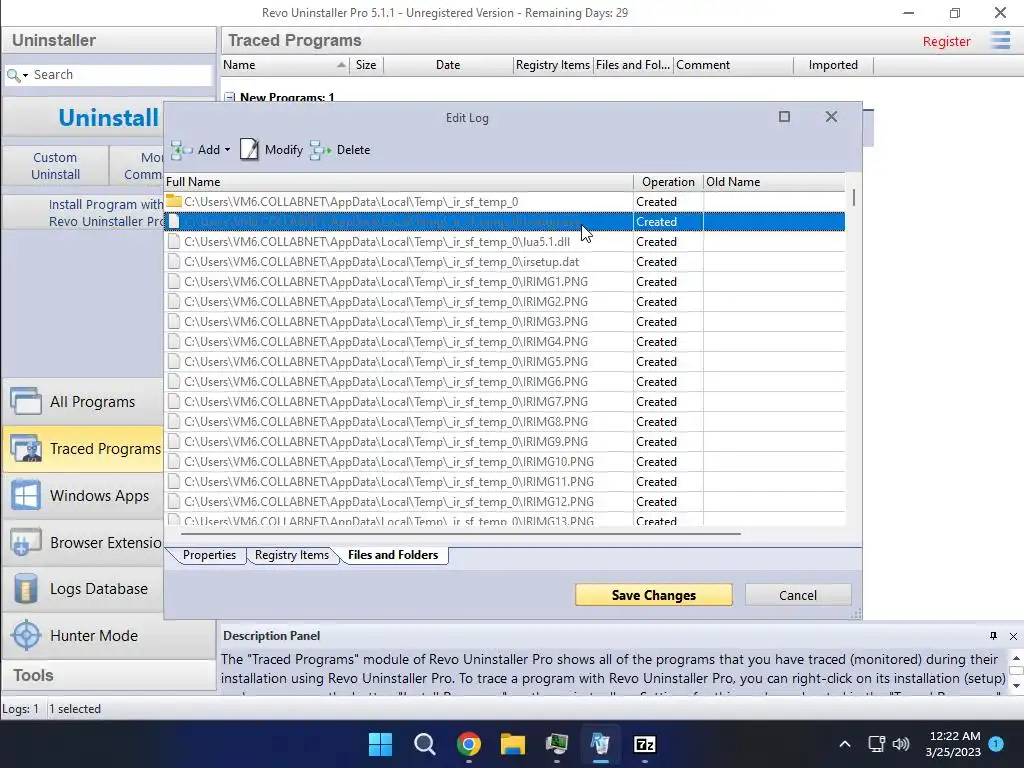The width and height of the screenshot is (1024, 768).
Task: Pin the Description Panel
Action: 993,636
